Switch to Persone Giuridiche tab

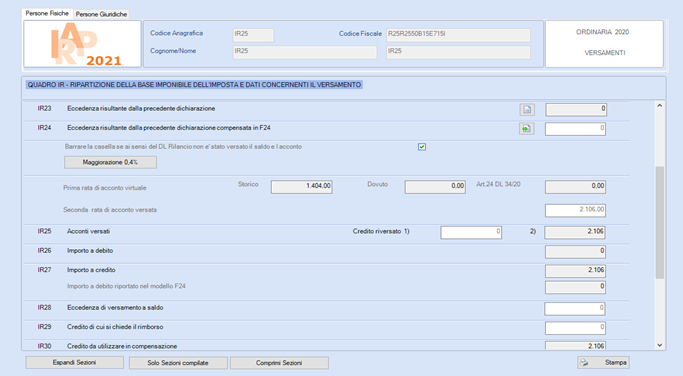pyautogui.click(x=101, y=14)
